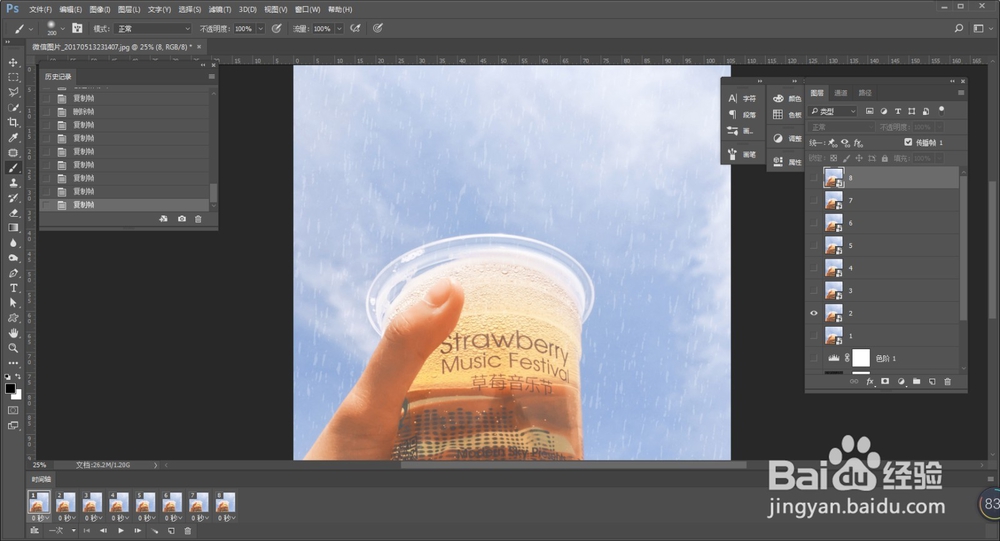Duplicate selected frame in timeline

click(x=171, y=531)
